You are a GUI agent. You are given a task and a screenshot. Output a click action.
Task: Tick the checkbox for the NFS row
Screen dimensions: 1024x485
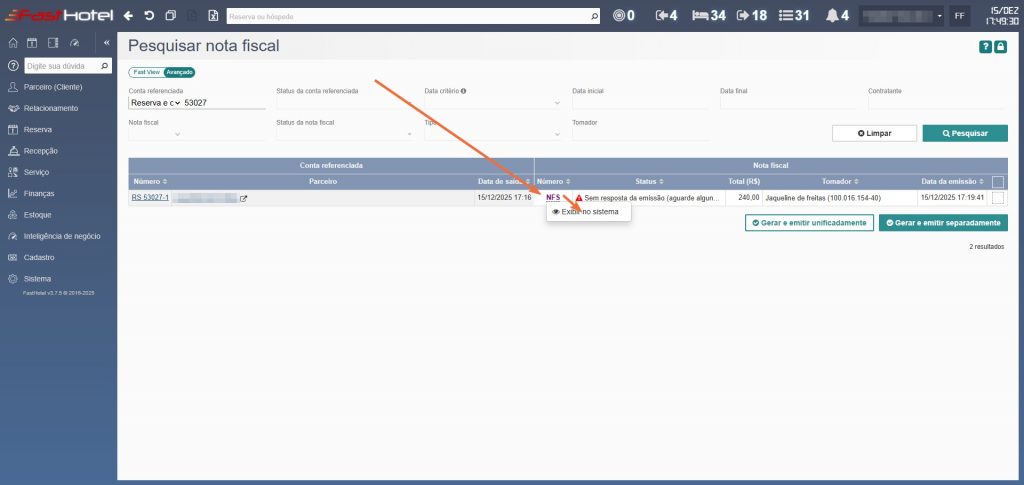click(998, 198)
